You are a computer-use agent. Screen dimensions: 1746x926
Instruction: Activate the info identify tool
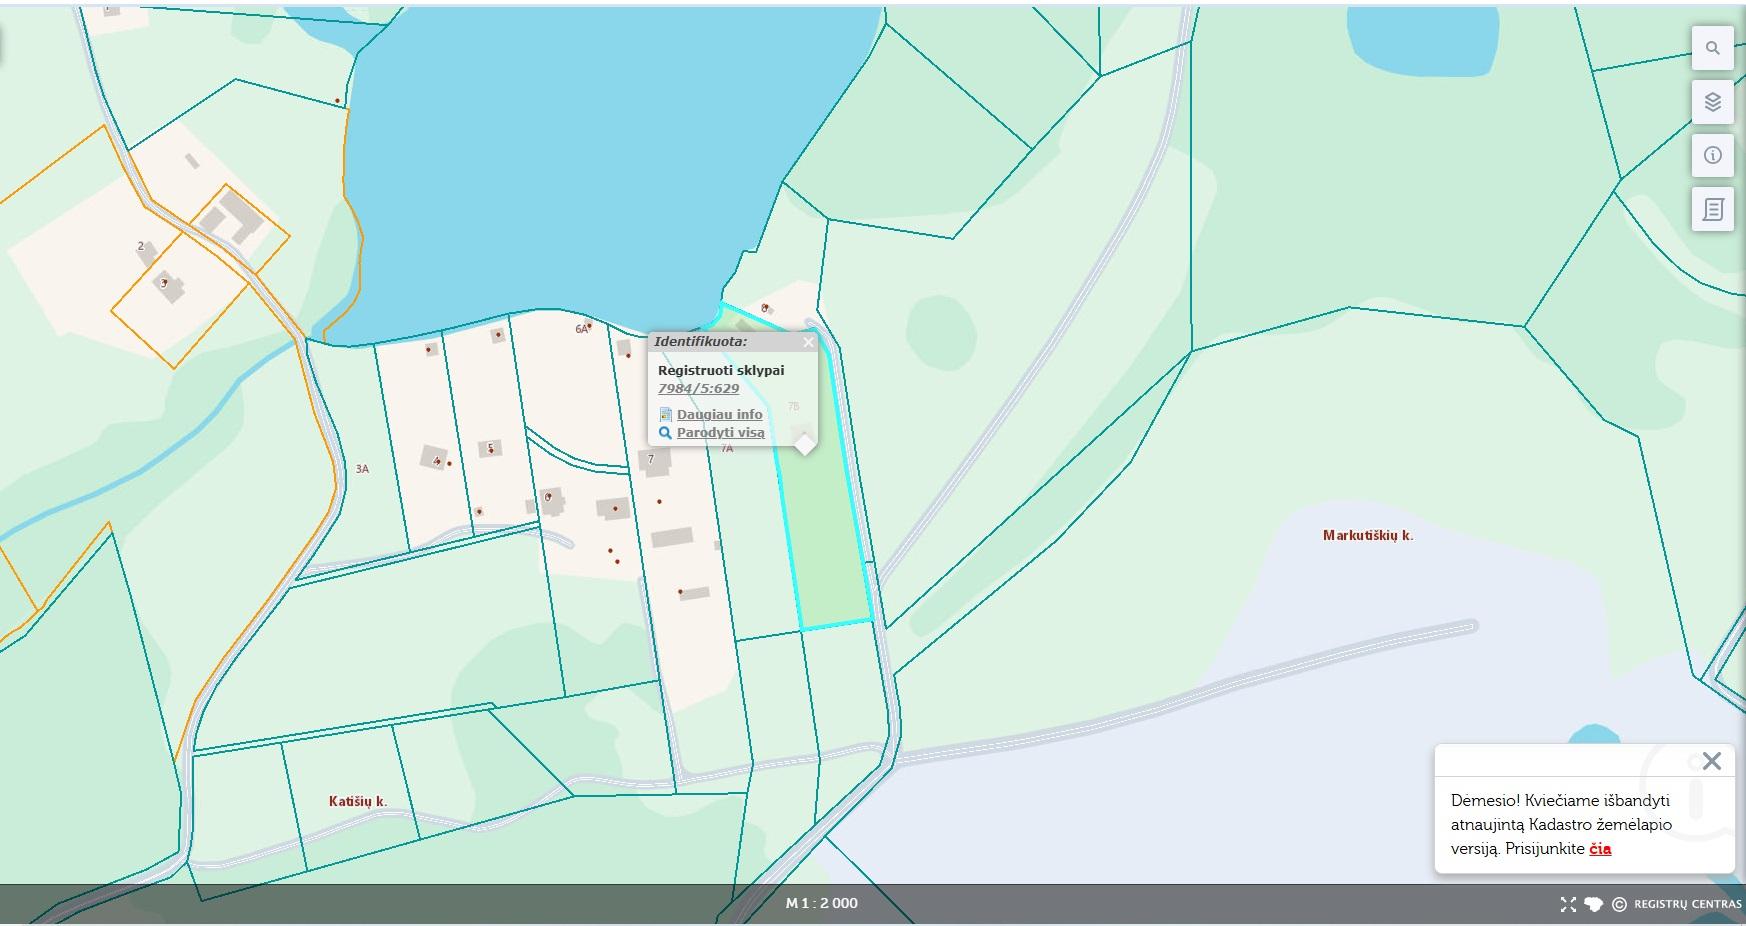pos(1712,156)
